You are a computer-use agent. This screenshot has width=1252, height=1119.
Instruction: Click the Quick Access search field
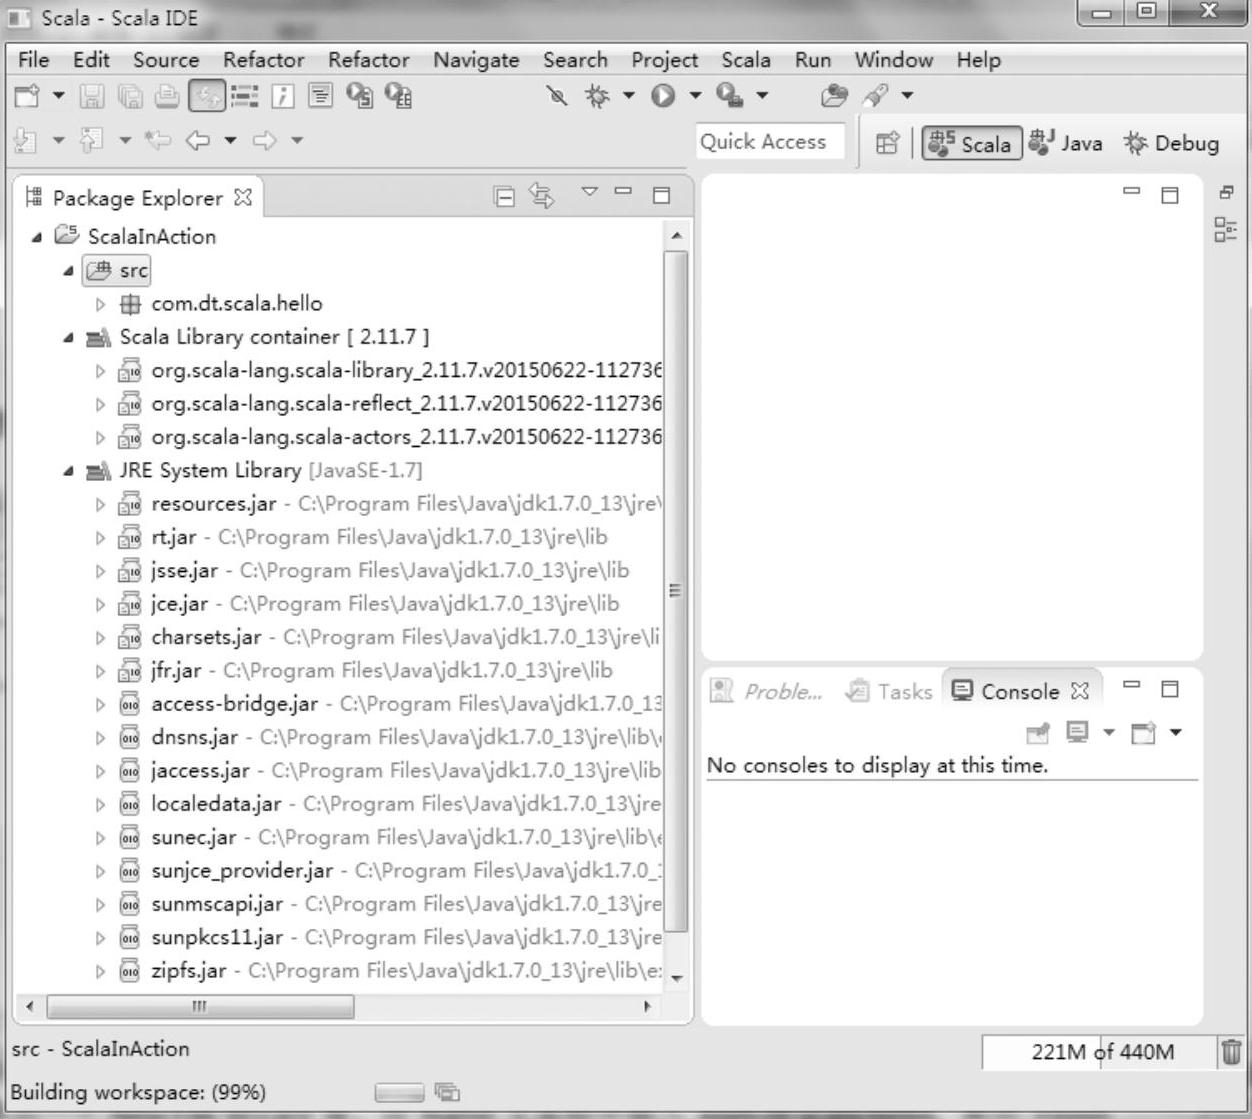769,142
